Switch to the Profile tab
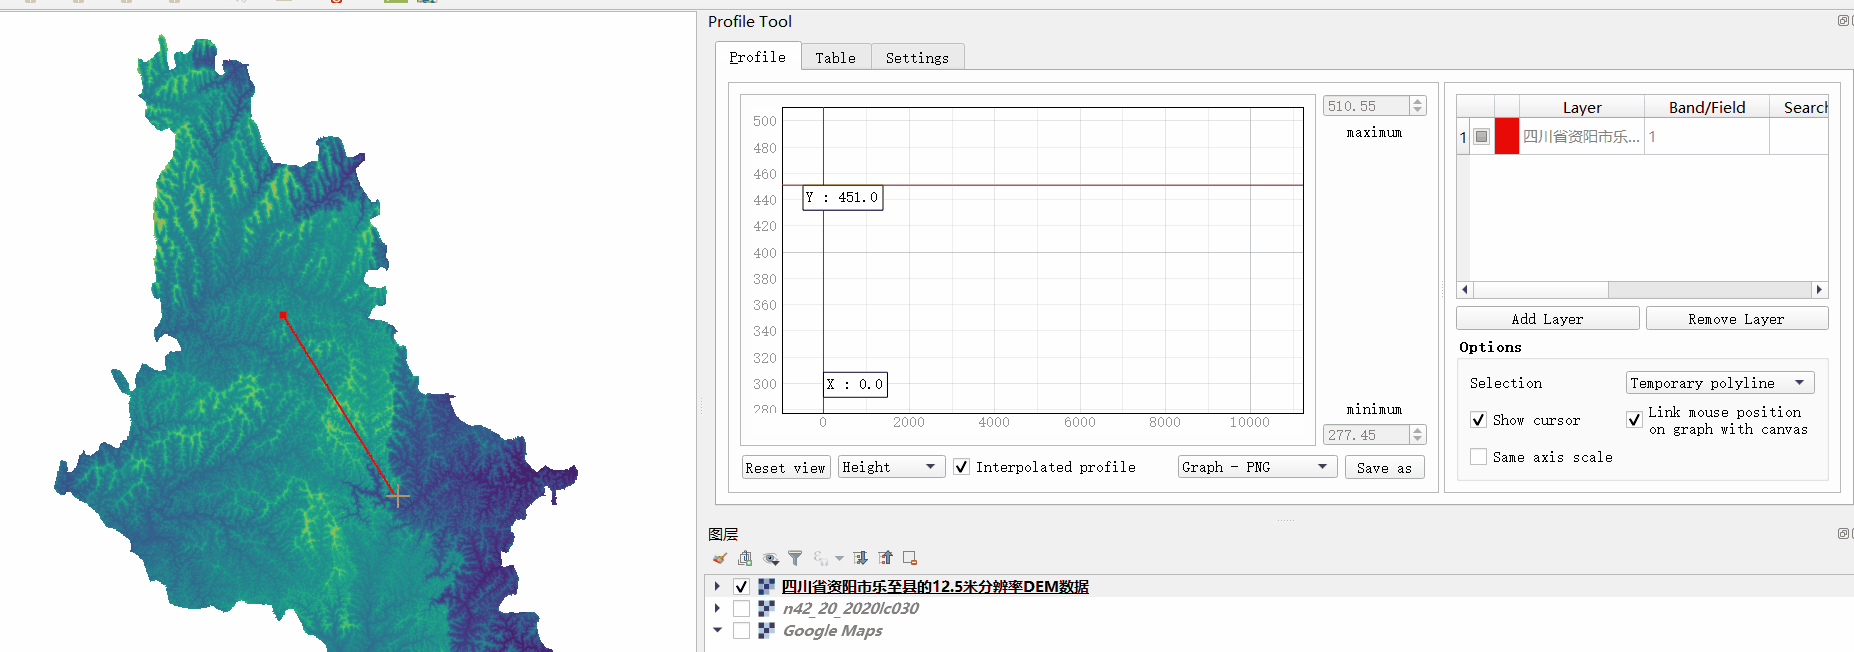1854x652 pixels. point(757,57)
